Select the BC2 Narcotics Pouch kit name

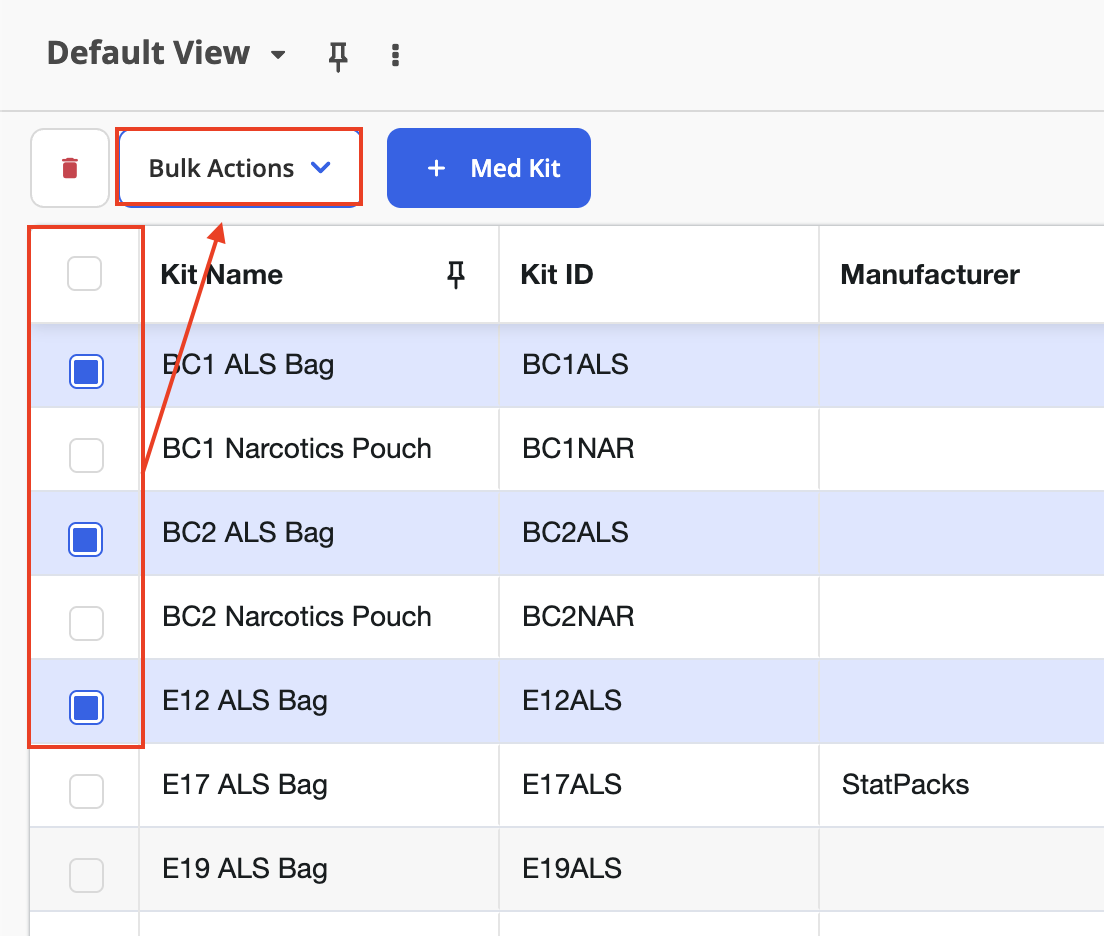[296, 616]
